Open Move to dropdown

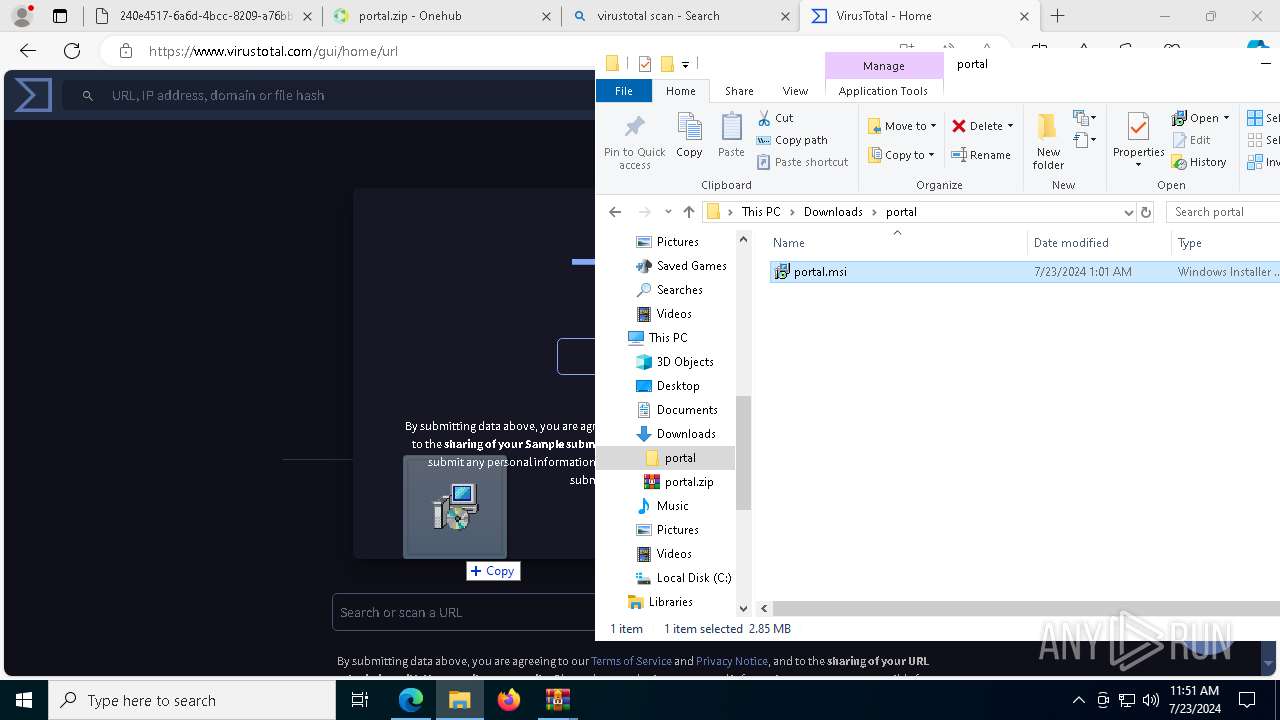click(902, 126)
